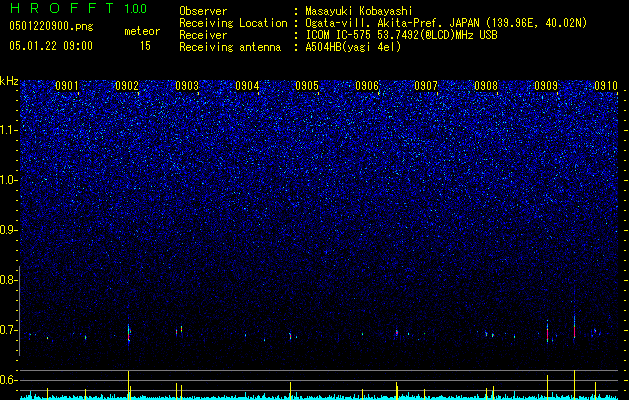Click the tallest yellow intensity bar near 0902
The image size is (629, 400).
(x=128, y=385)
